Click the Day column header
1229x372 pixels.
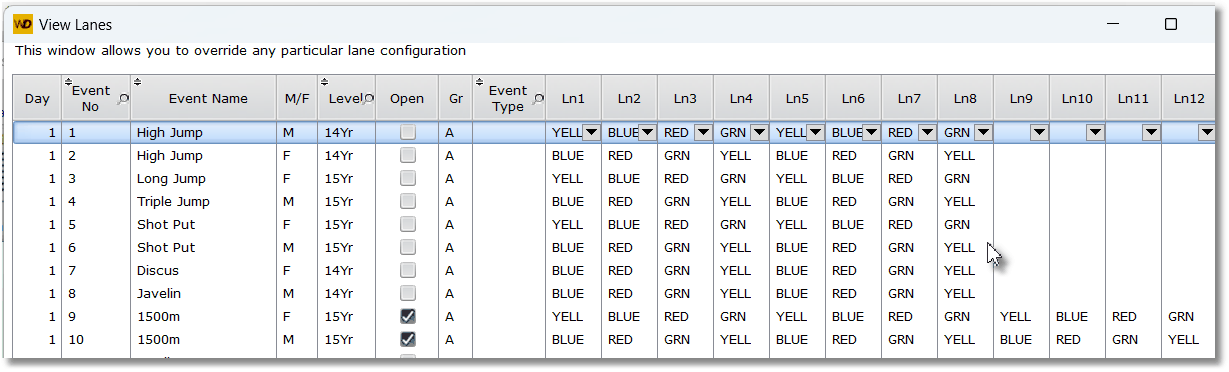point(37,98)
